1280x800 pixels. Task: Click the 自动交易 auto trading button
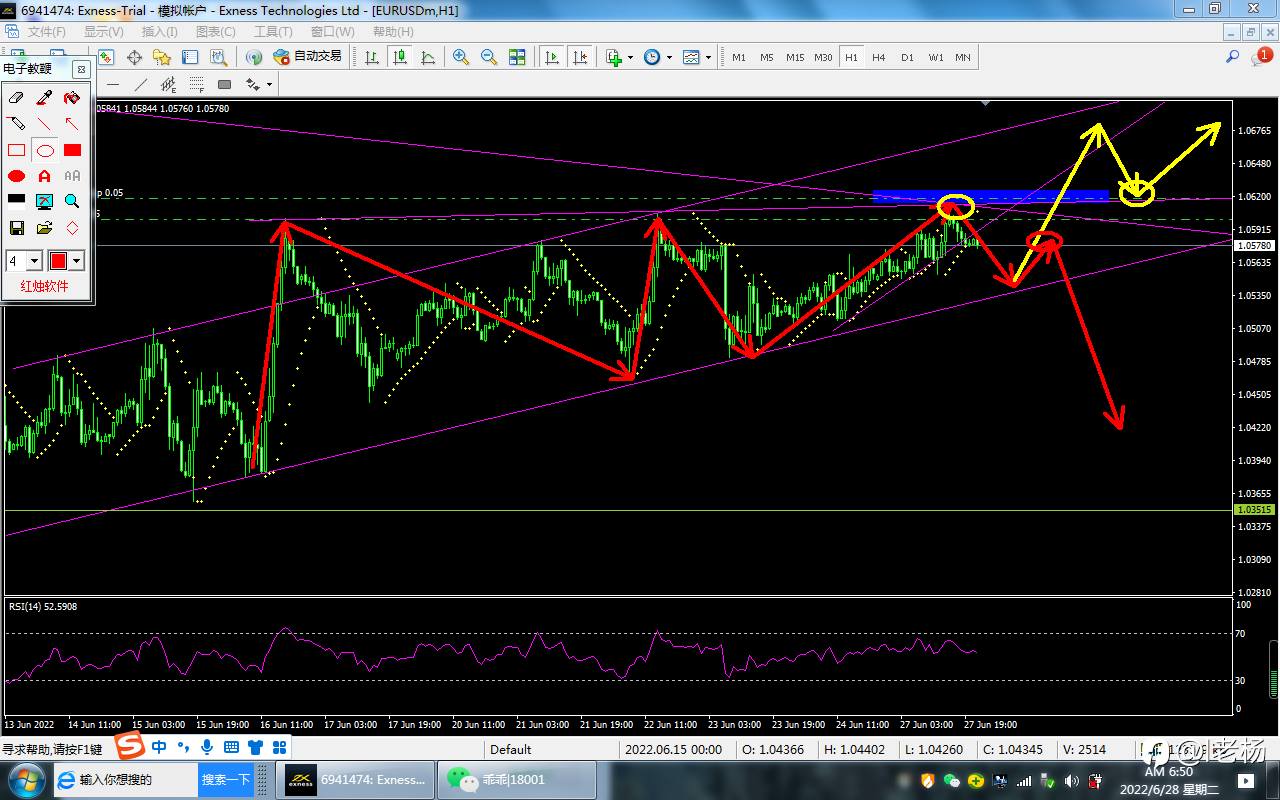point(308,57)
